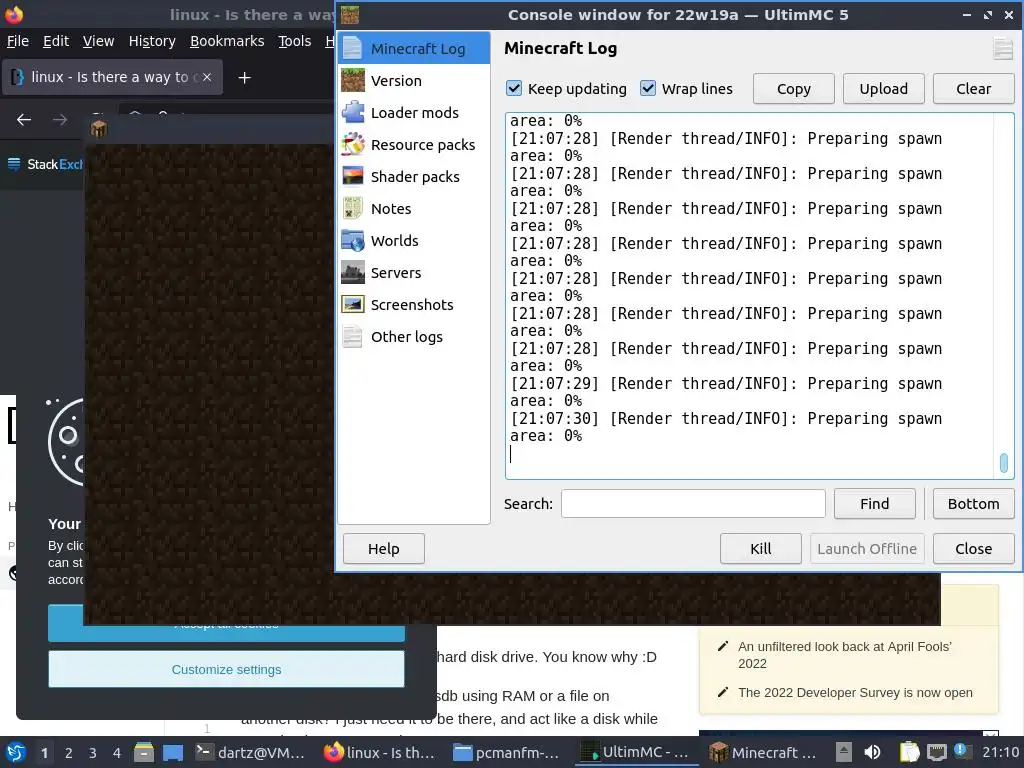
Task: Open the volume control tray icon
Action: 872,752
